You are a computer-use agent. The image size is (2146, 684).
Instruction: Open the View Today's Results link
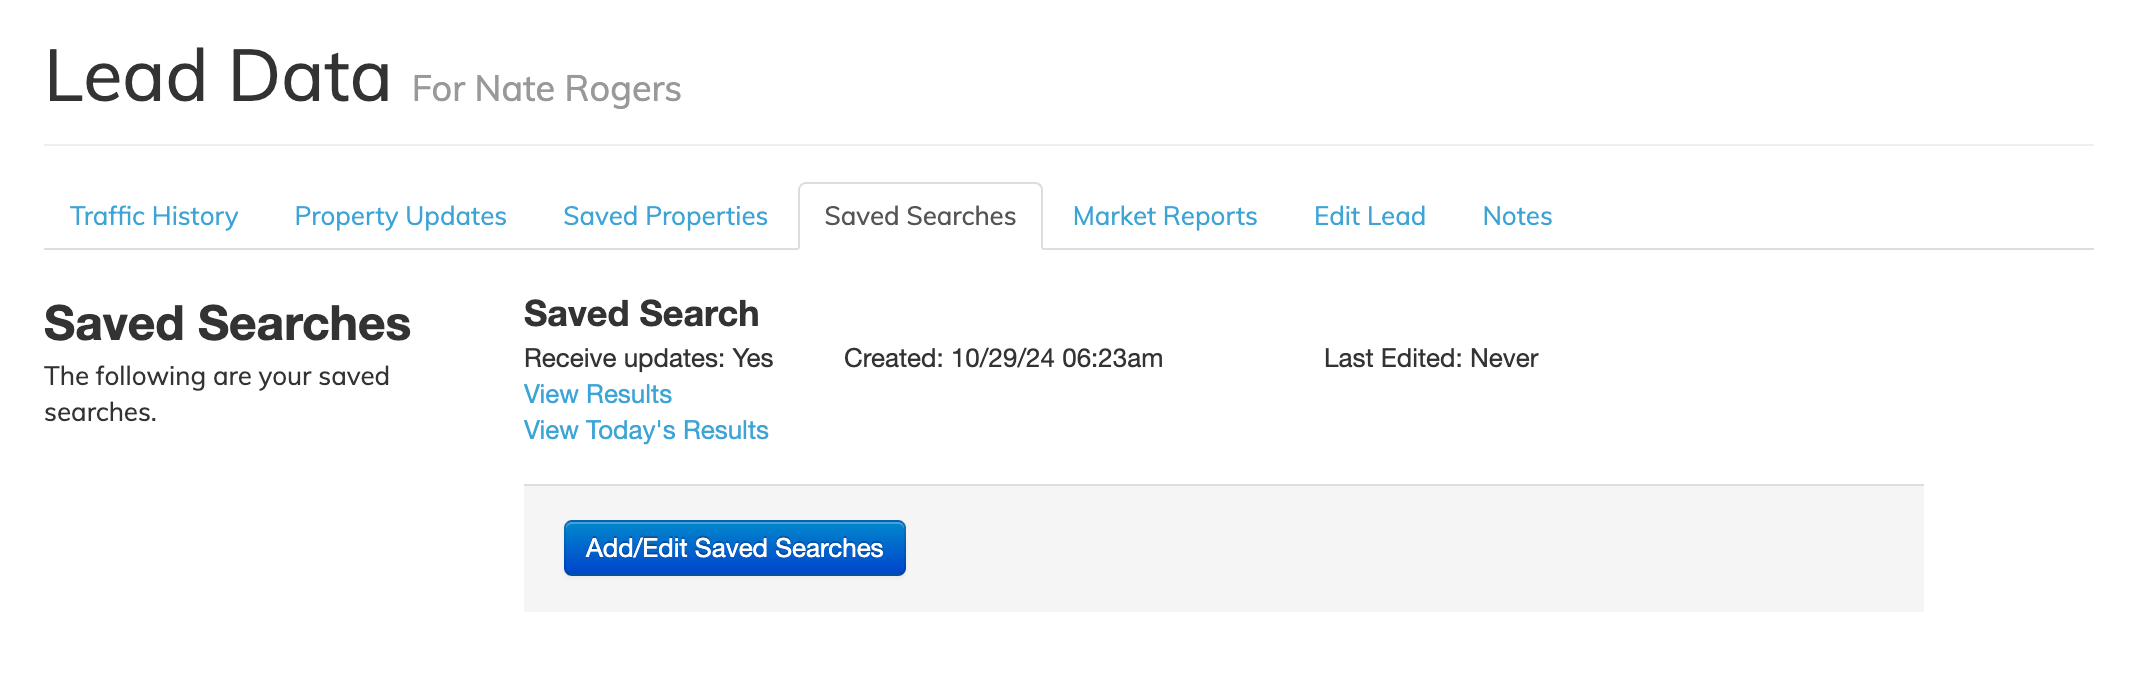click(x=646, y=430)
